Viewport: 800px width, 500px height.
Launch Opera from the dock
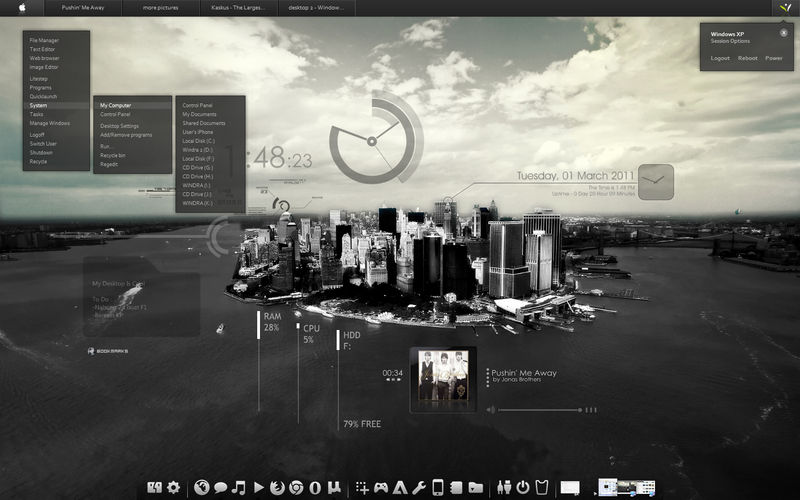tap(315, 487)
